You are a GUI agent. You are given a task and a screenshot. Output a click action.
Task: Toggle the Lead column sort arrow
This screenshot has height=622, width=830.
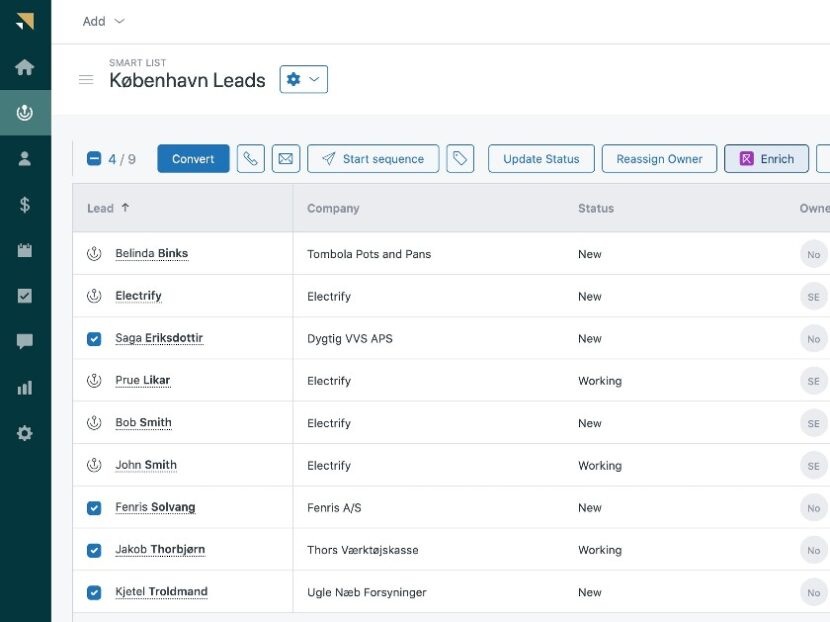pos(124,208)
